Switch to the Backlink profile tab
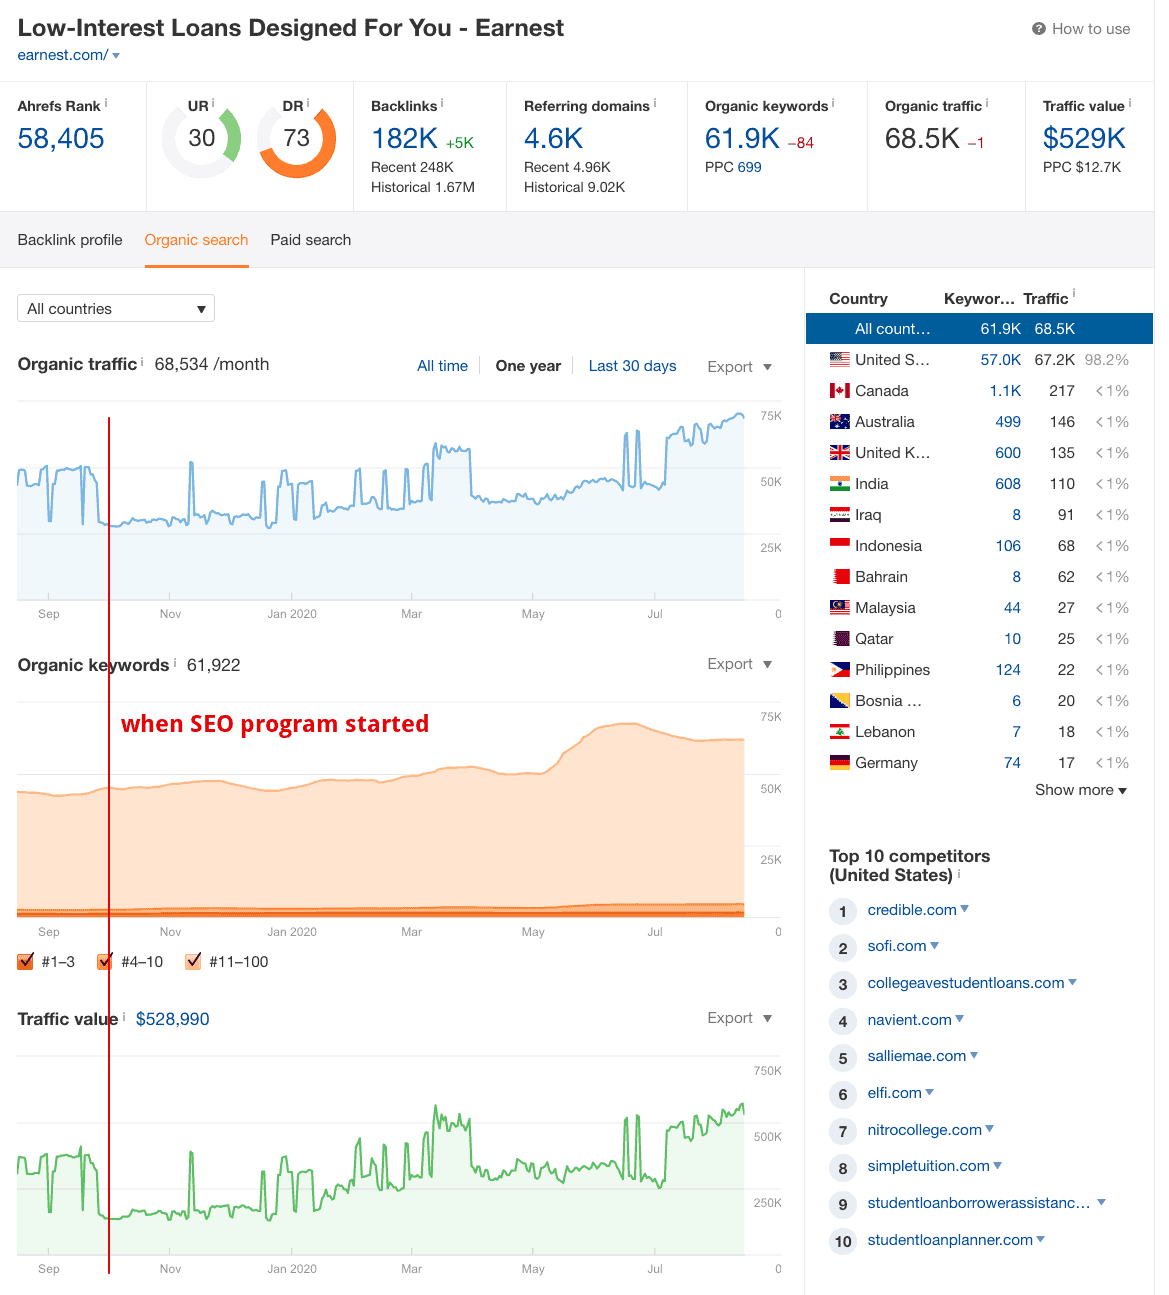The image size is (1169, 1295). (70, 240)
